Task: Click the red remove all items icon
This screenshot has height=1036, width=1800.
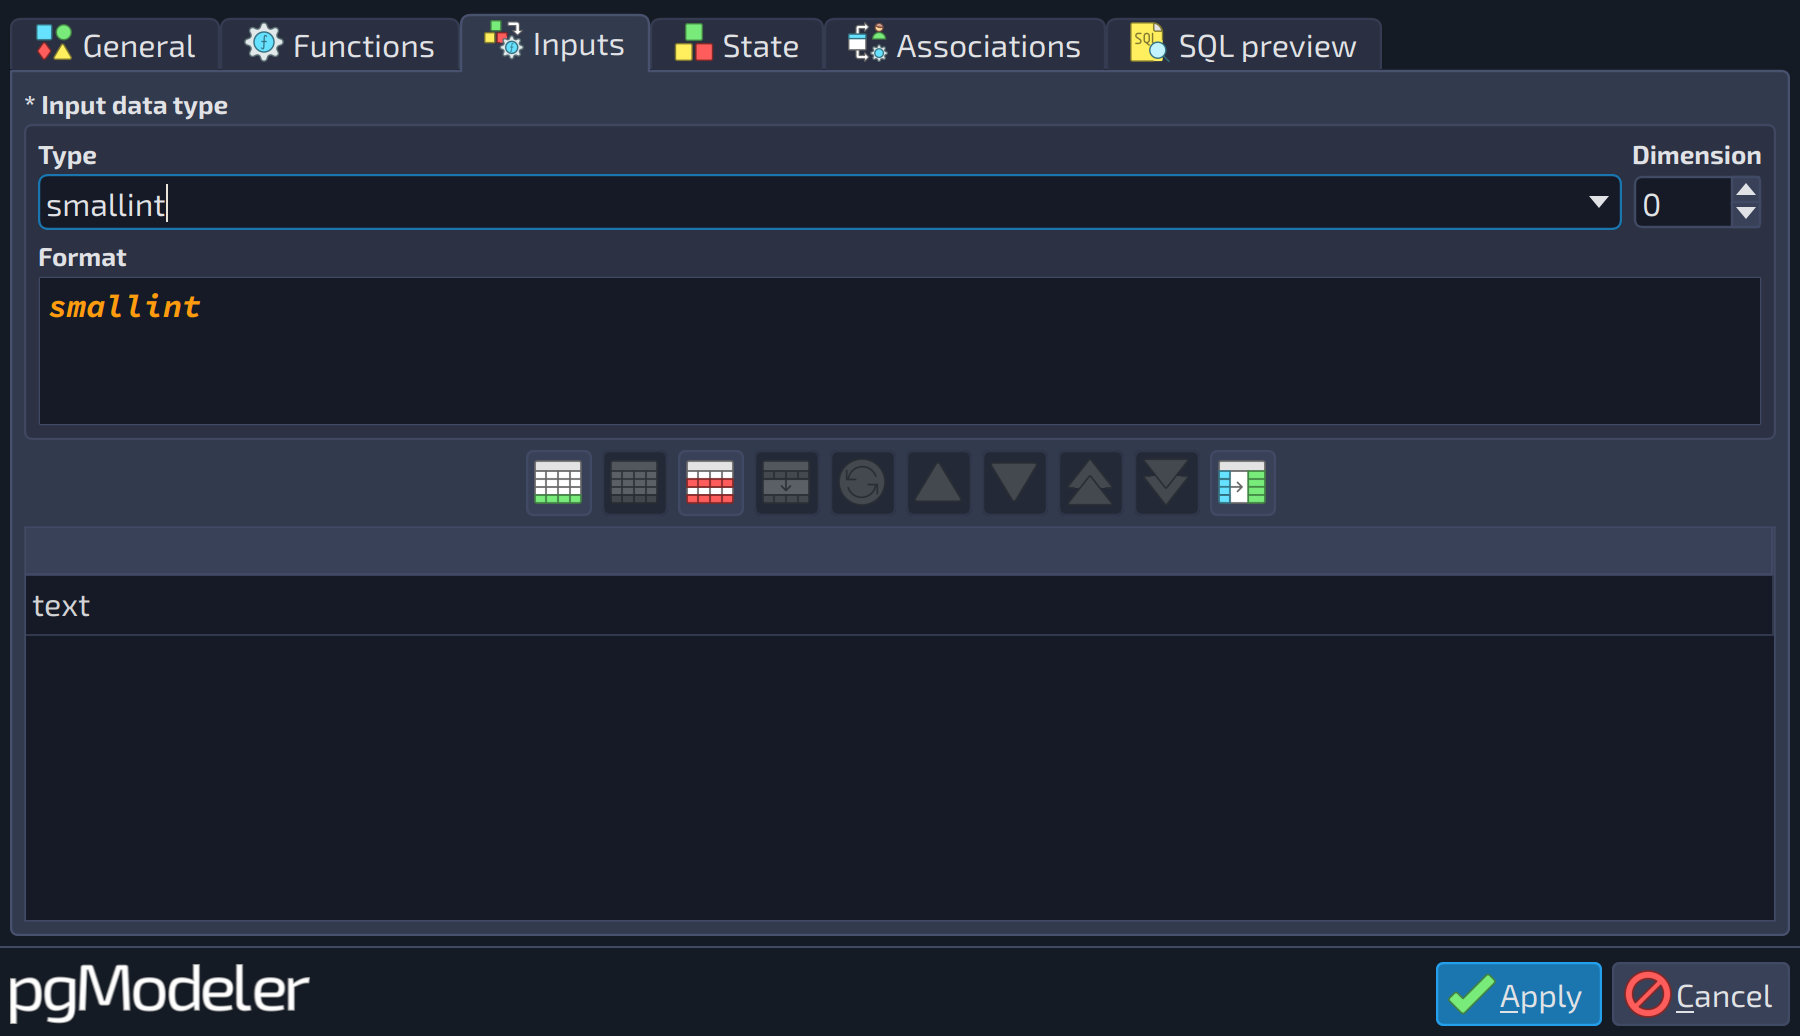Action: pos(710,483)
